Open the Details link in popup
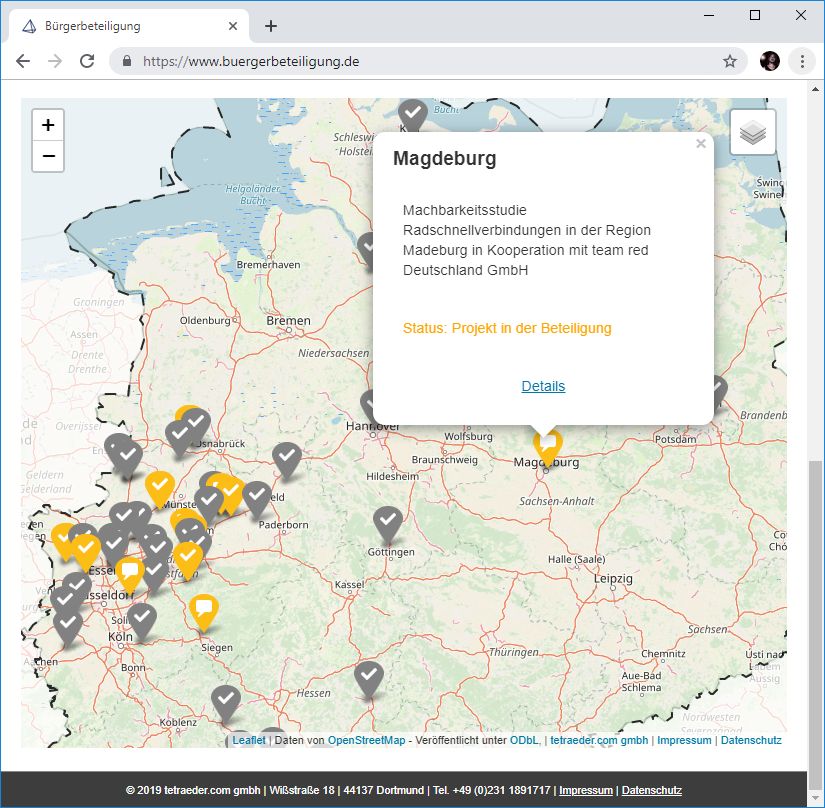This screenshot has width=825, height=808. point(543,386)
